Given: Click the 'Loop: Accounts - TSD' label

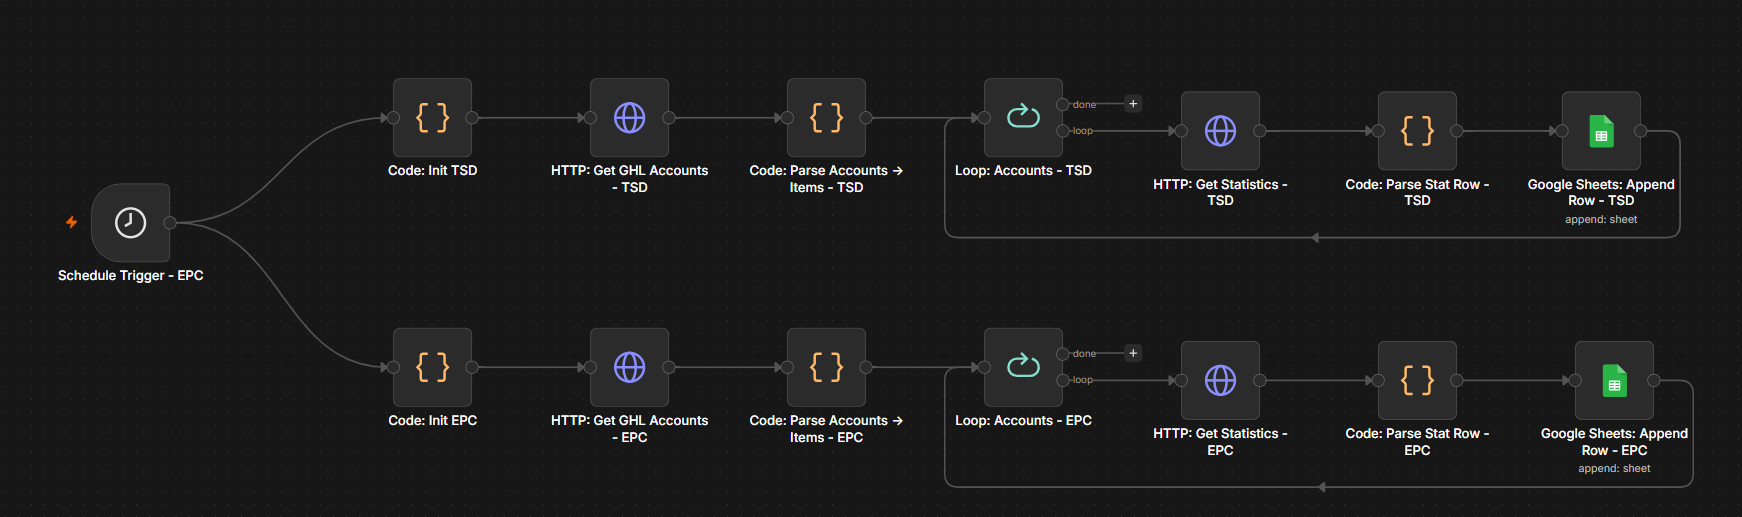Looking at the screenshot, I should pyautogui.click(x=1023, y=171).
